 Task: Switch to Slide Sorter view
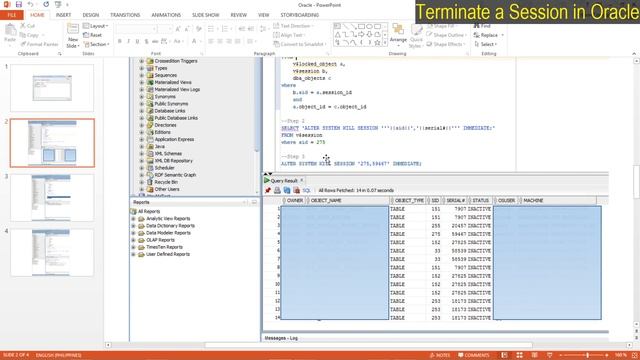519,355
